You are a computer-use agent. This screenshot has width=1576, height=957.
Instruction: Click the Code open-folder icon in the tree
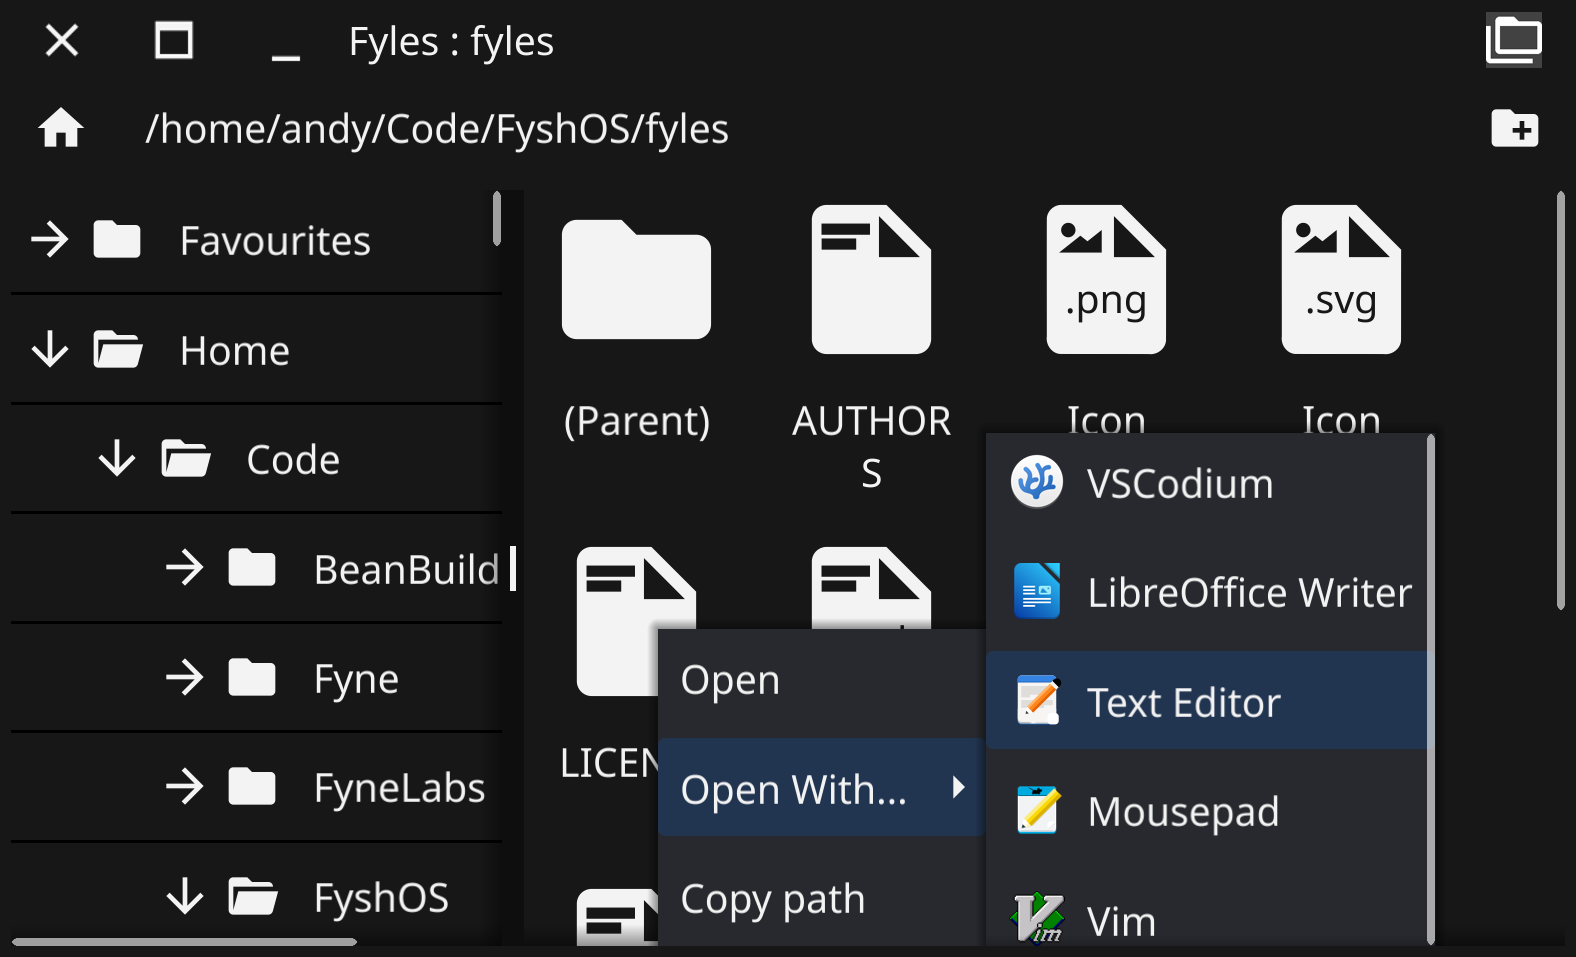185,459
